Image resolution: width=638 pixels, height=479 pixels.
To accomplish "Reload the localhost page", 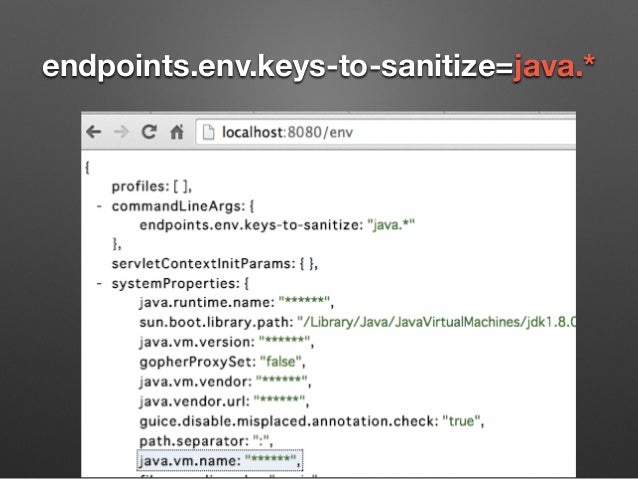I will [x=149, y=132].
